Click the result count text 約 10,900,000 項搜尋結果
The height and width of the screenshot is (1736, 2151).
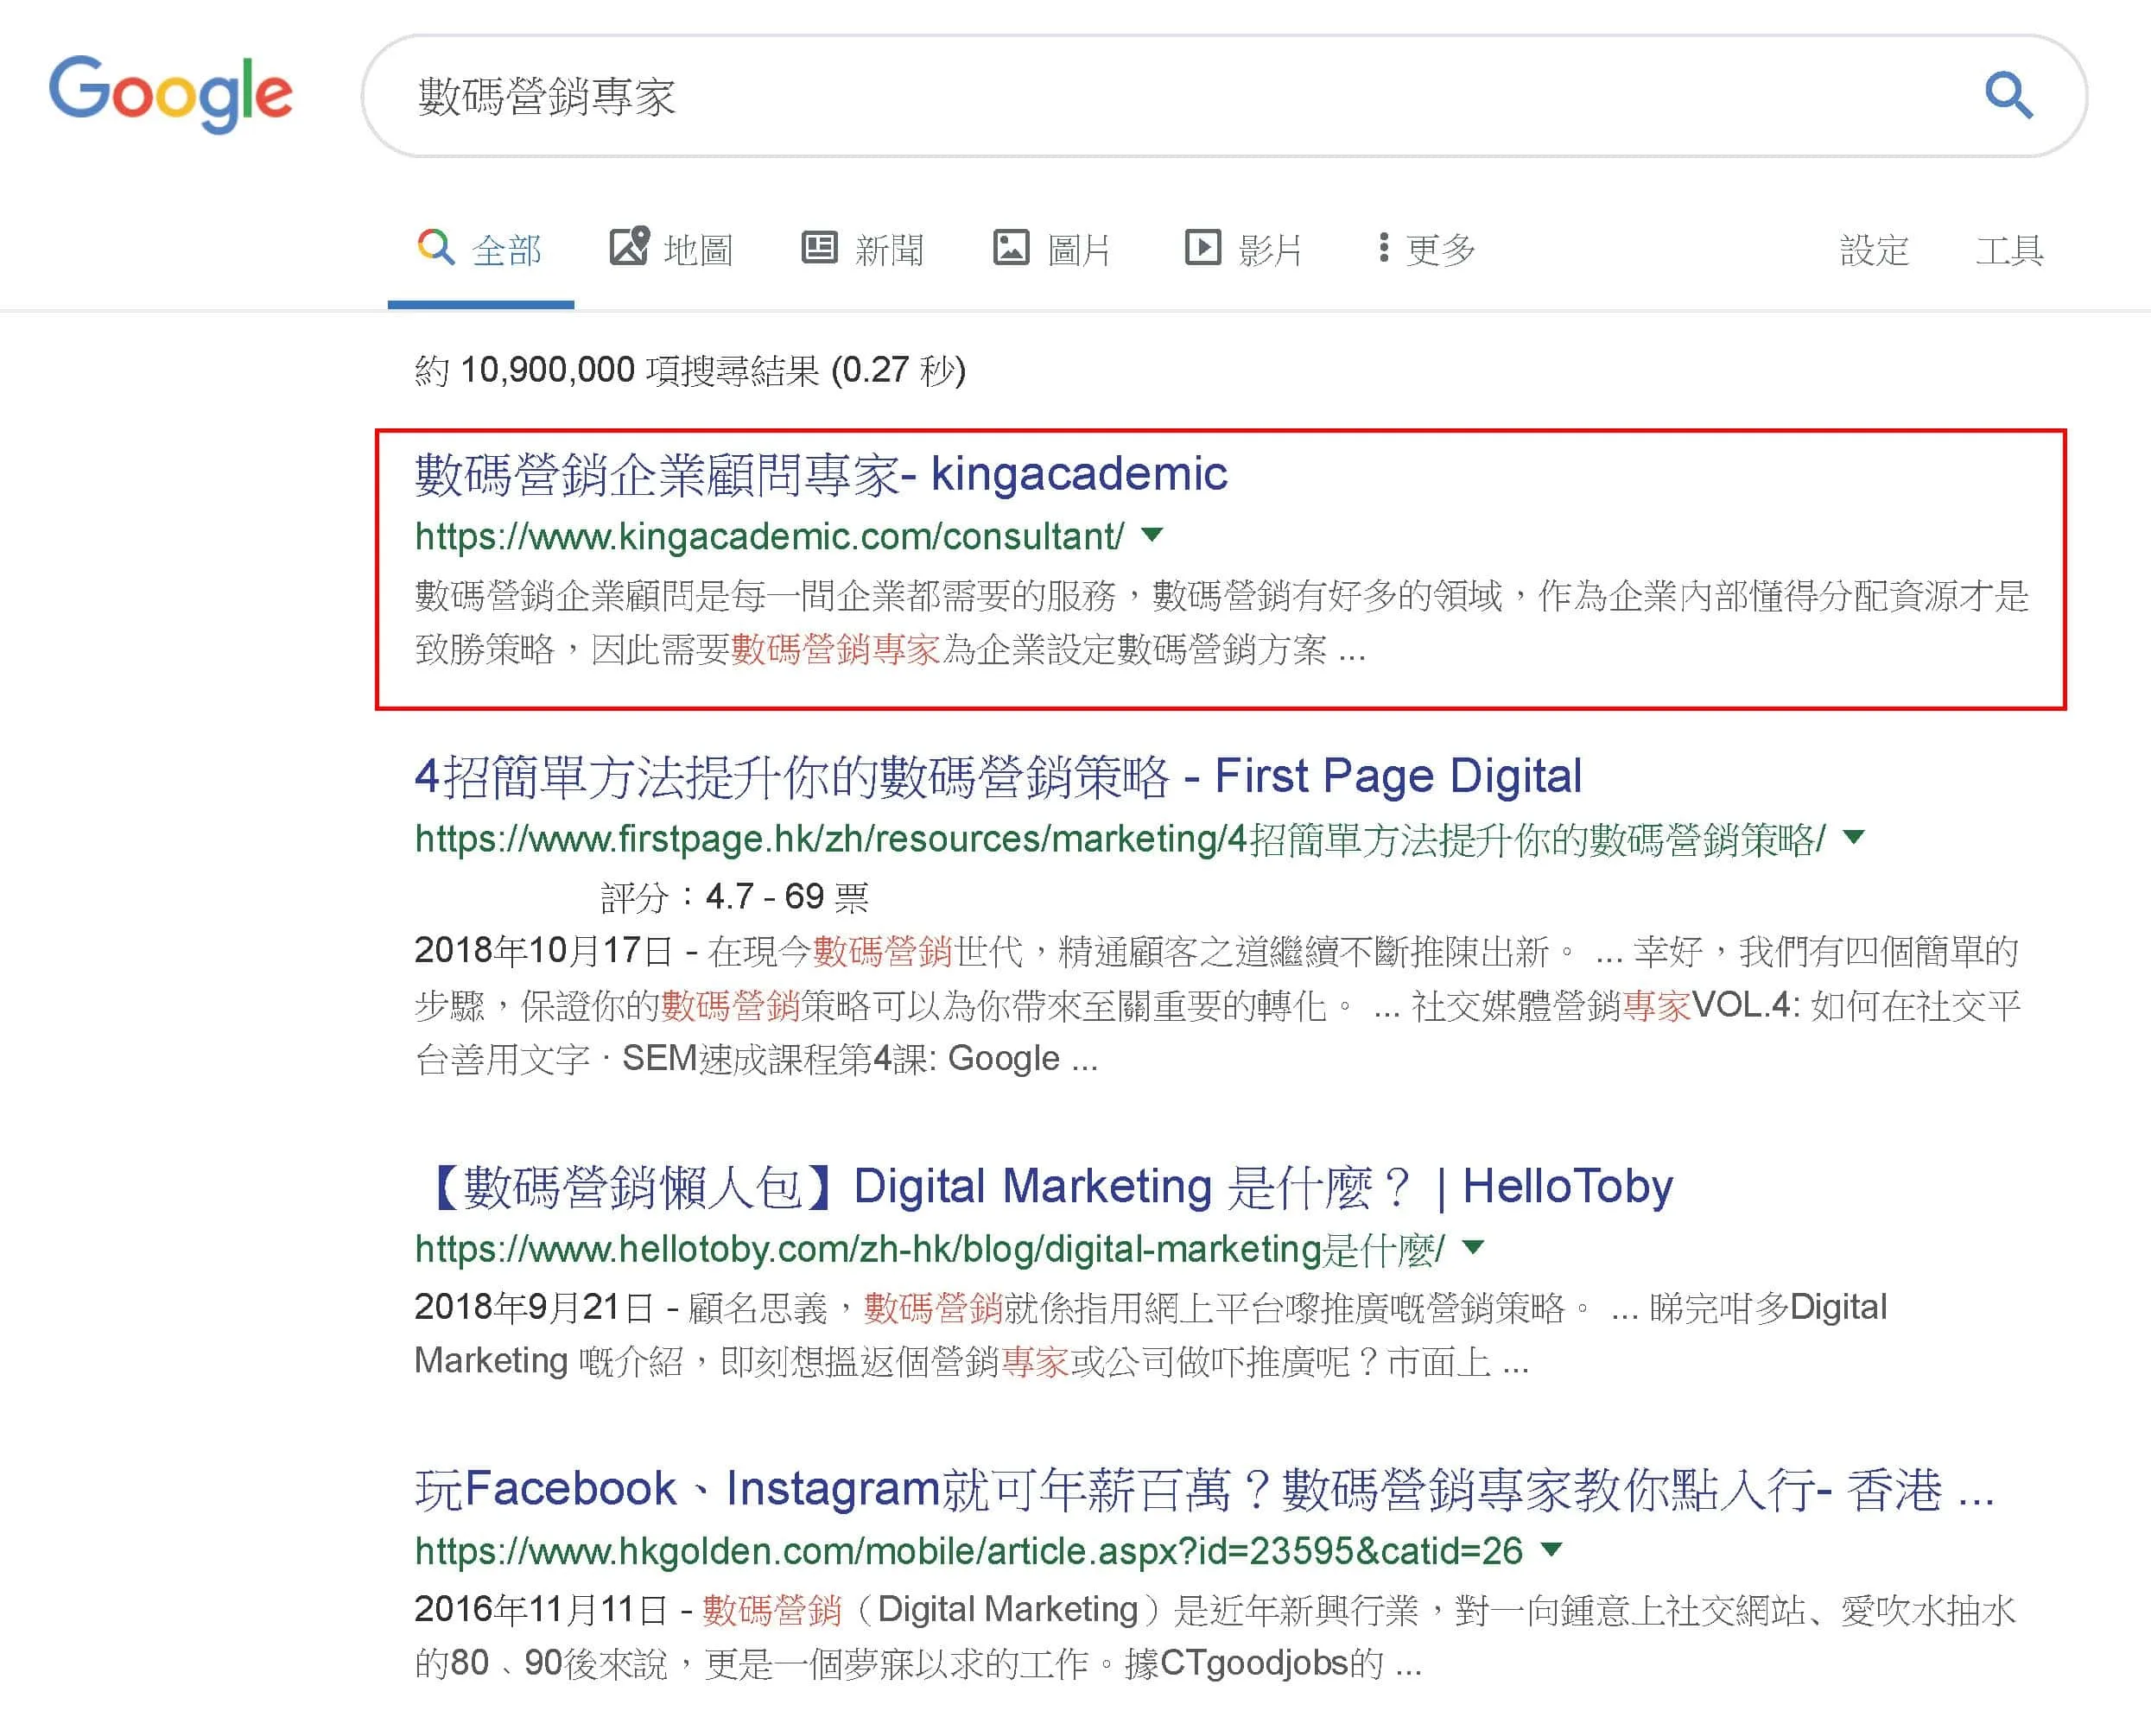617,371
